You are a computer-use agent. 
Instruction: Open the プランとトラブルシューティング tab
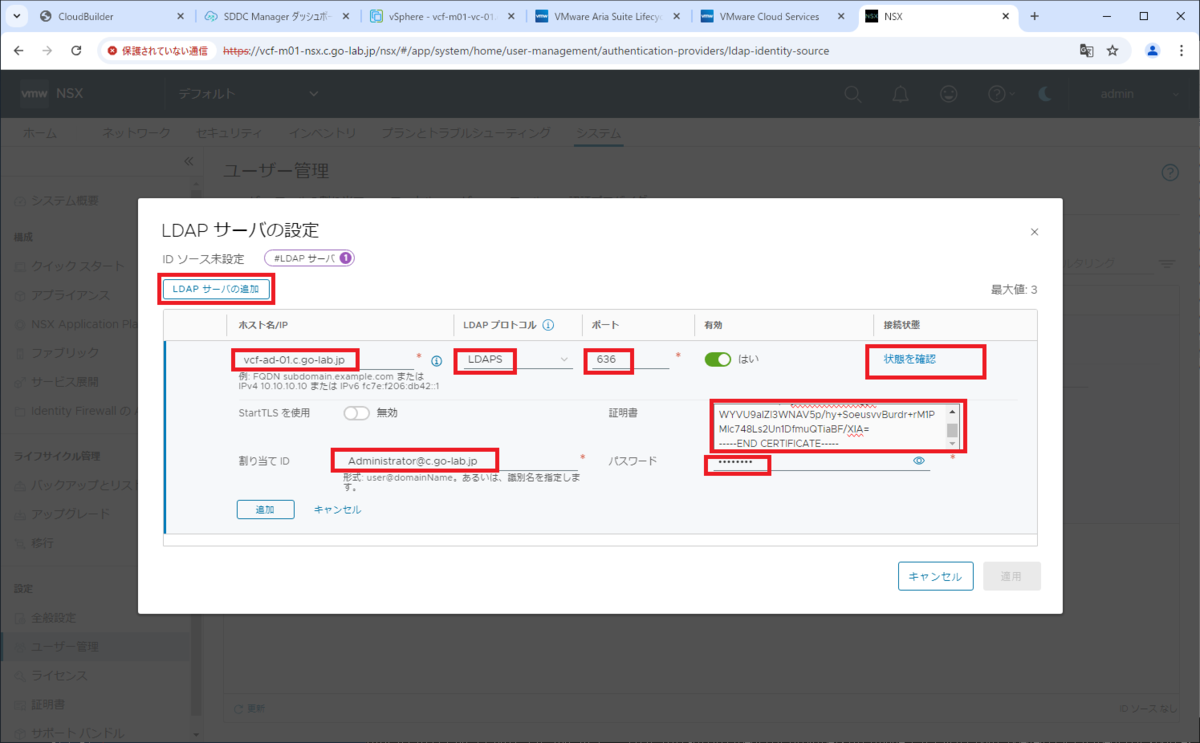point(466,133)
